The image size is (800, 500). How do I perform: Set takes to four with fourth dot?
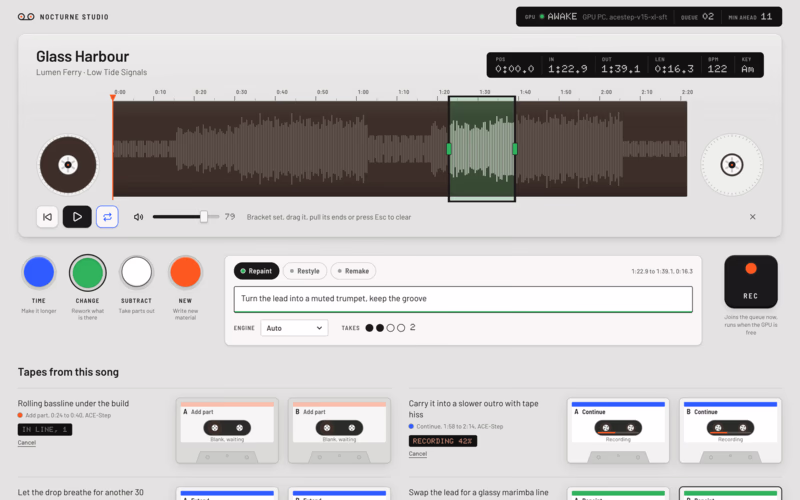401,328
